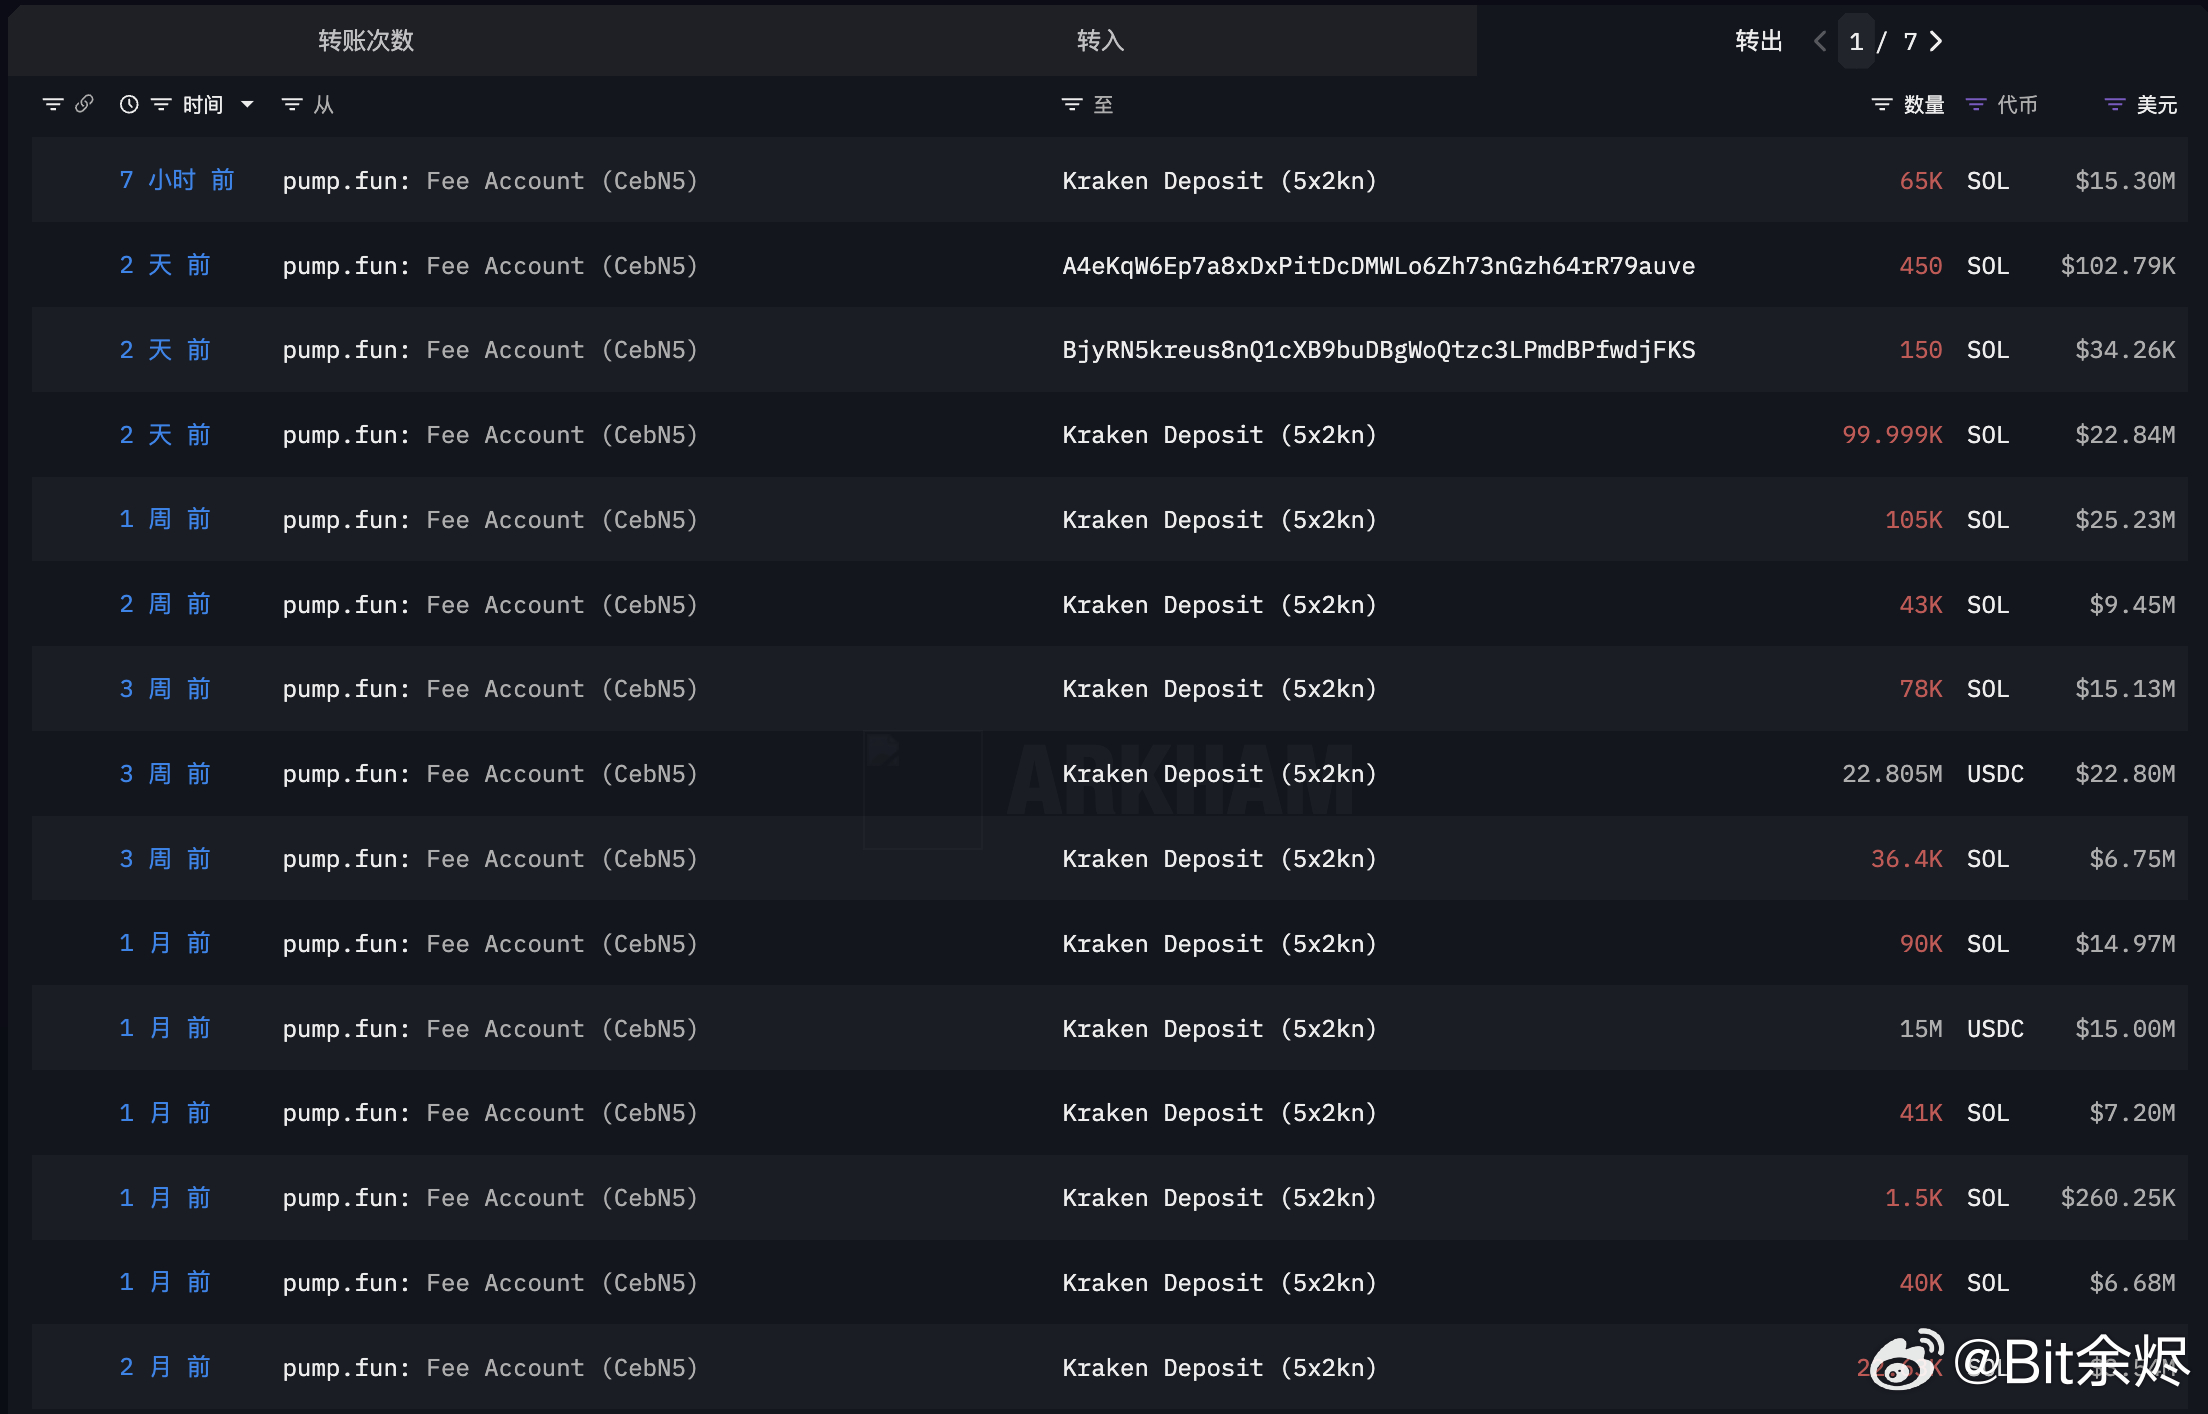
Task: Open the 时间 sort dropdown arrow
Action: click(247, 104)
